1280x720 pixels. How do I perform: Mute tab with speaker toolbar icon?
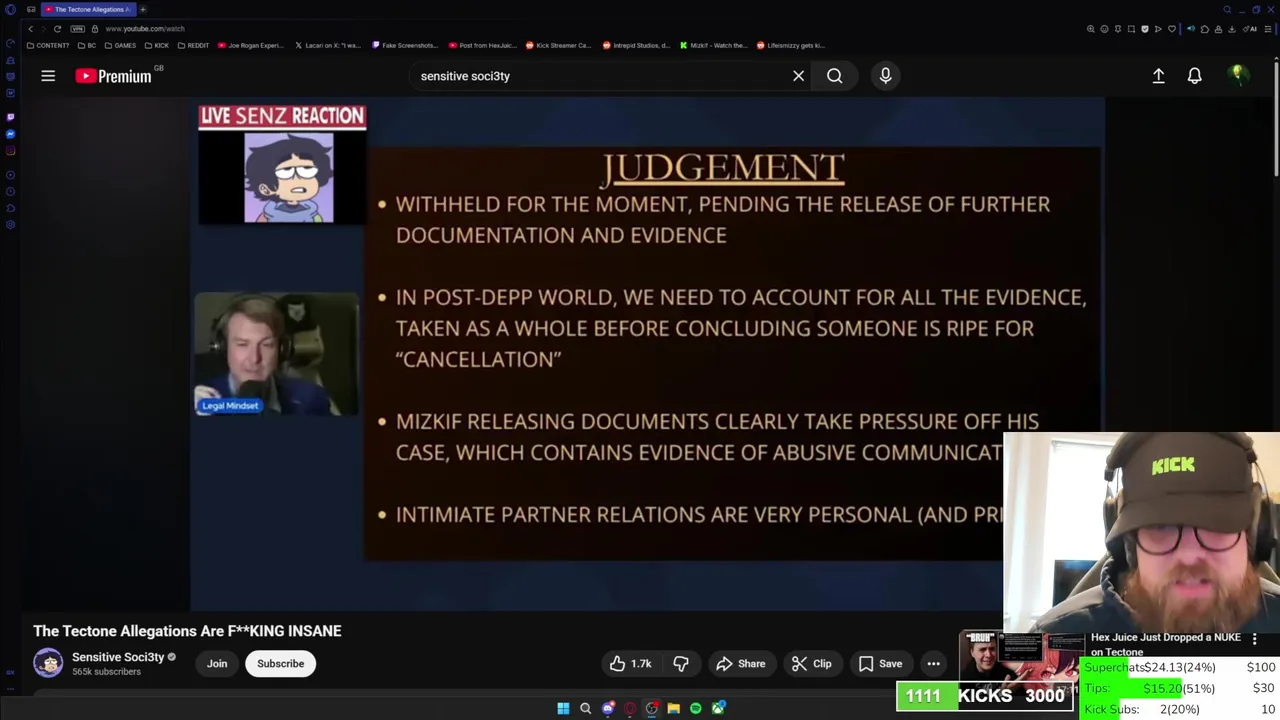1191,29
